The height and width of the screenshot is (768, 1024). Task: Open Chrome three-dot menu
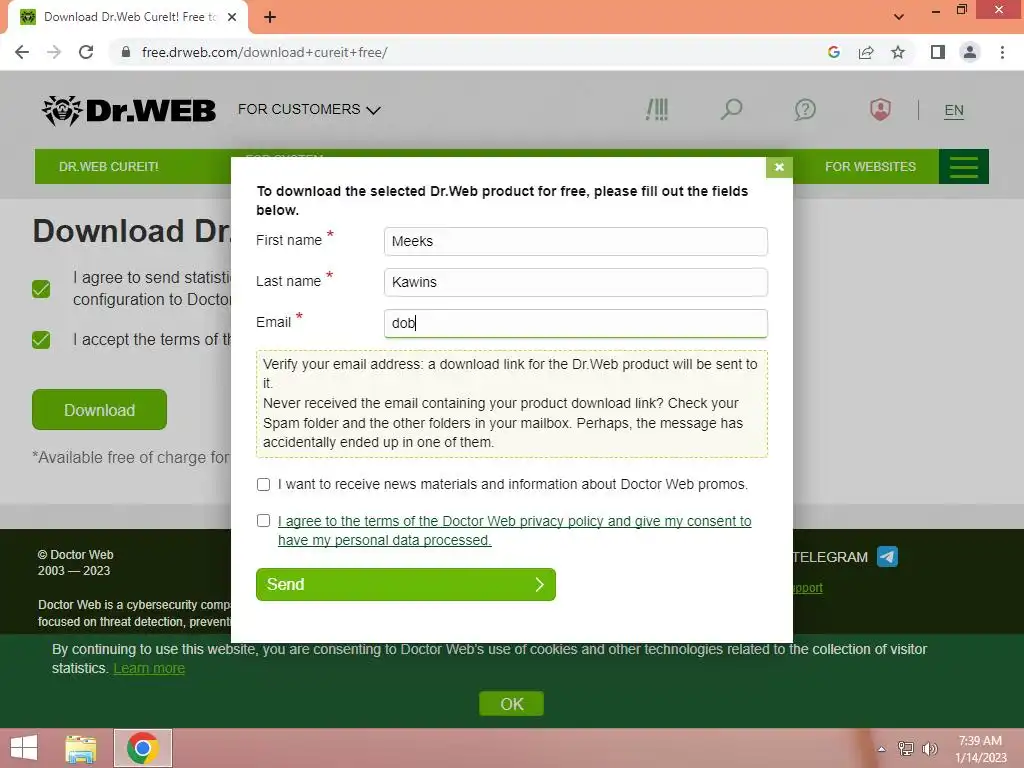(1002, 52)
